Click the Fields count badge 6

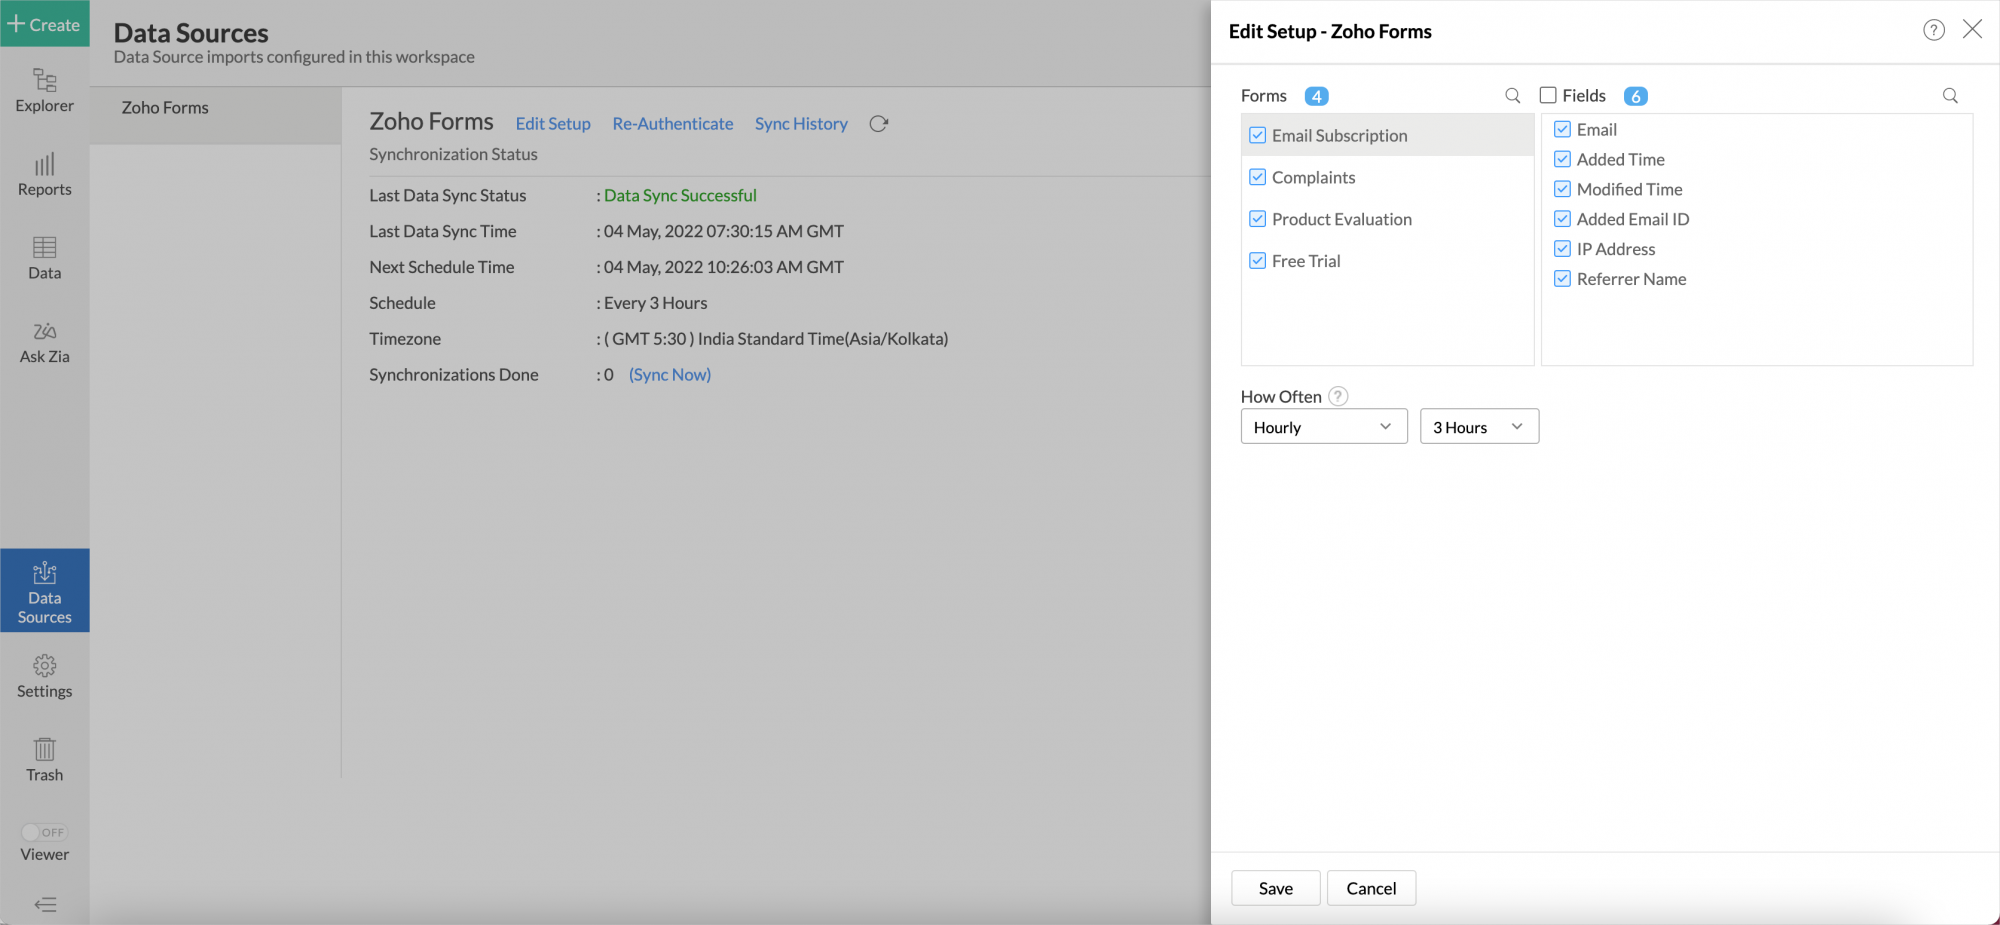(x=1636, y=96)
